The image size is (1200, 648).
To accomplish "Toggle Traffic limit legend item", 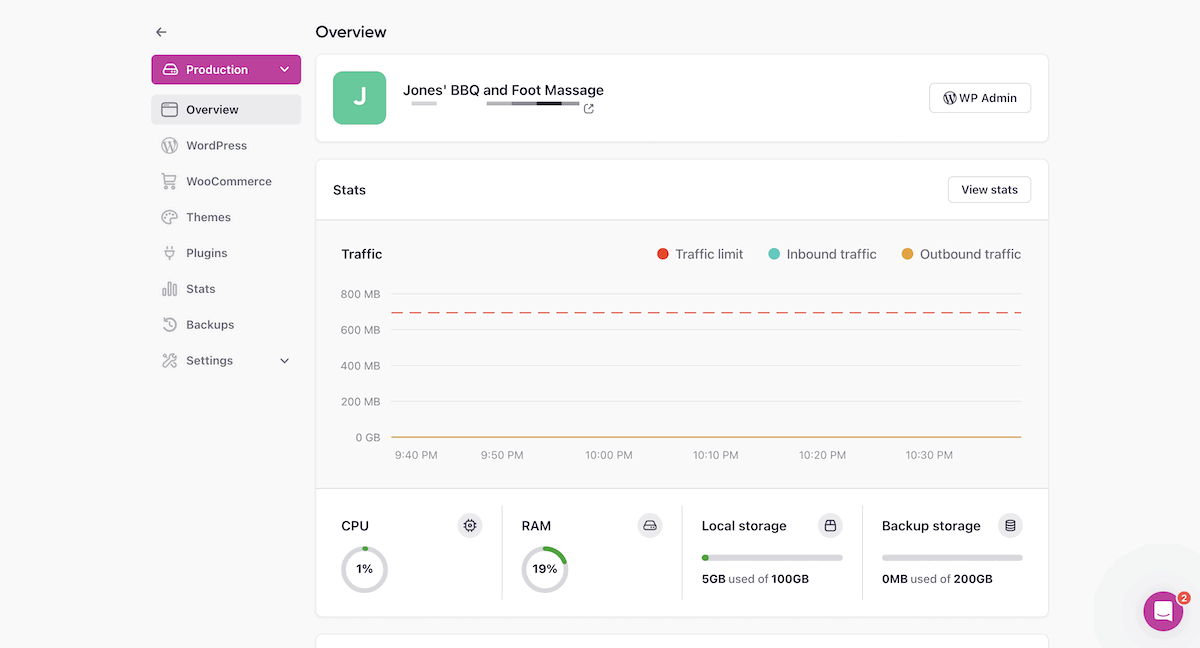I will tap(700, 254).
